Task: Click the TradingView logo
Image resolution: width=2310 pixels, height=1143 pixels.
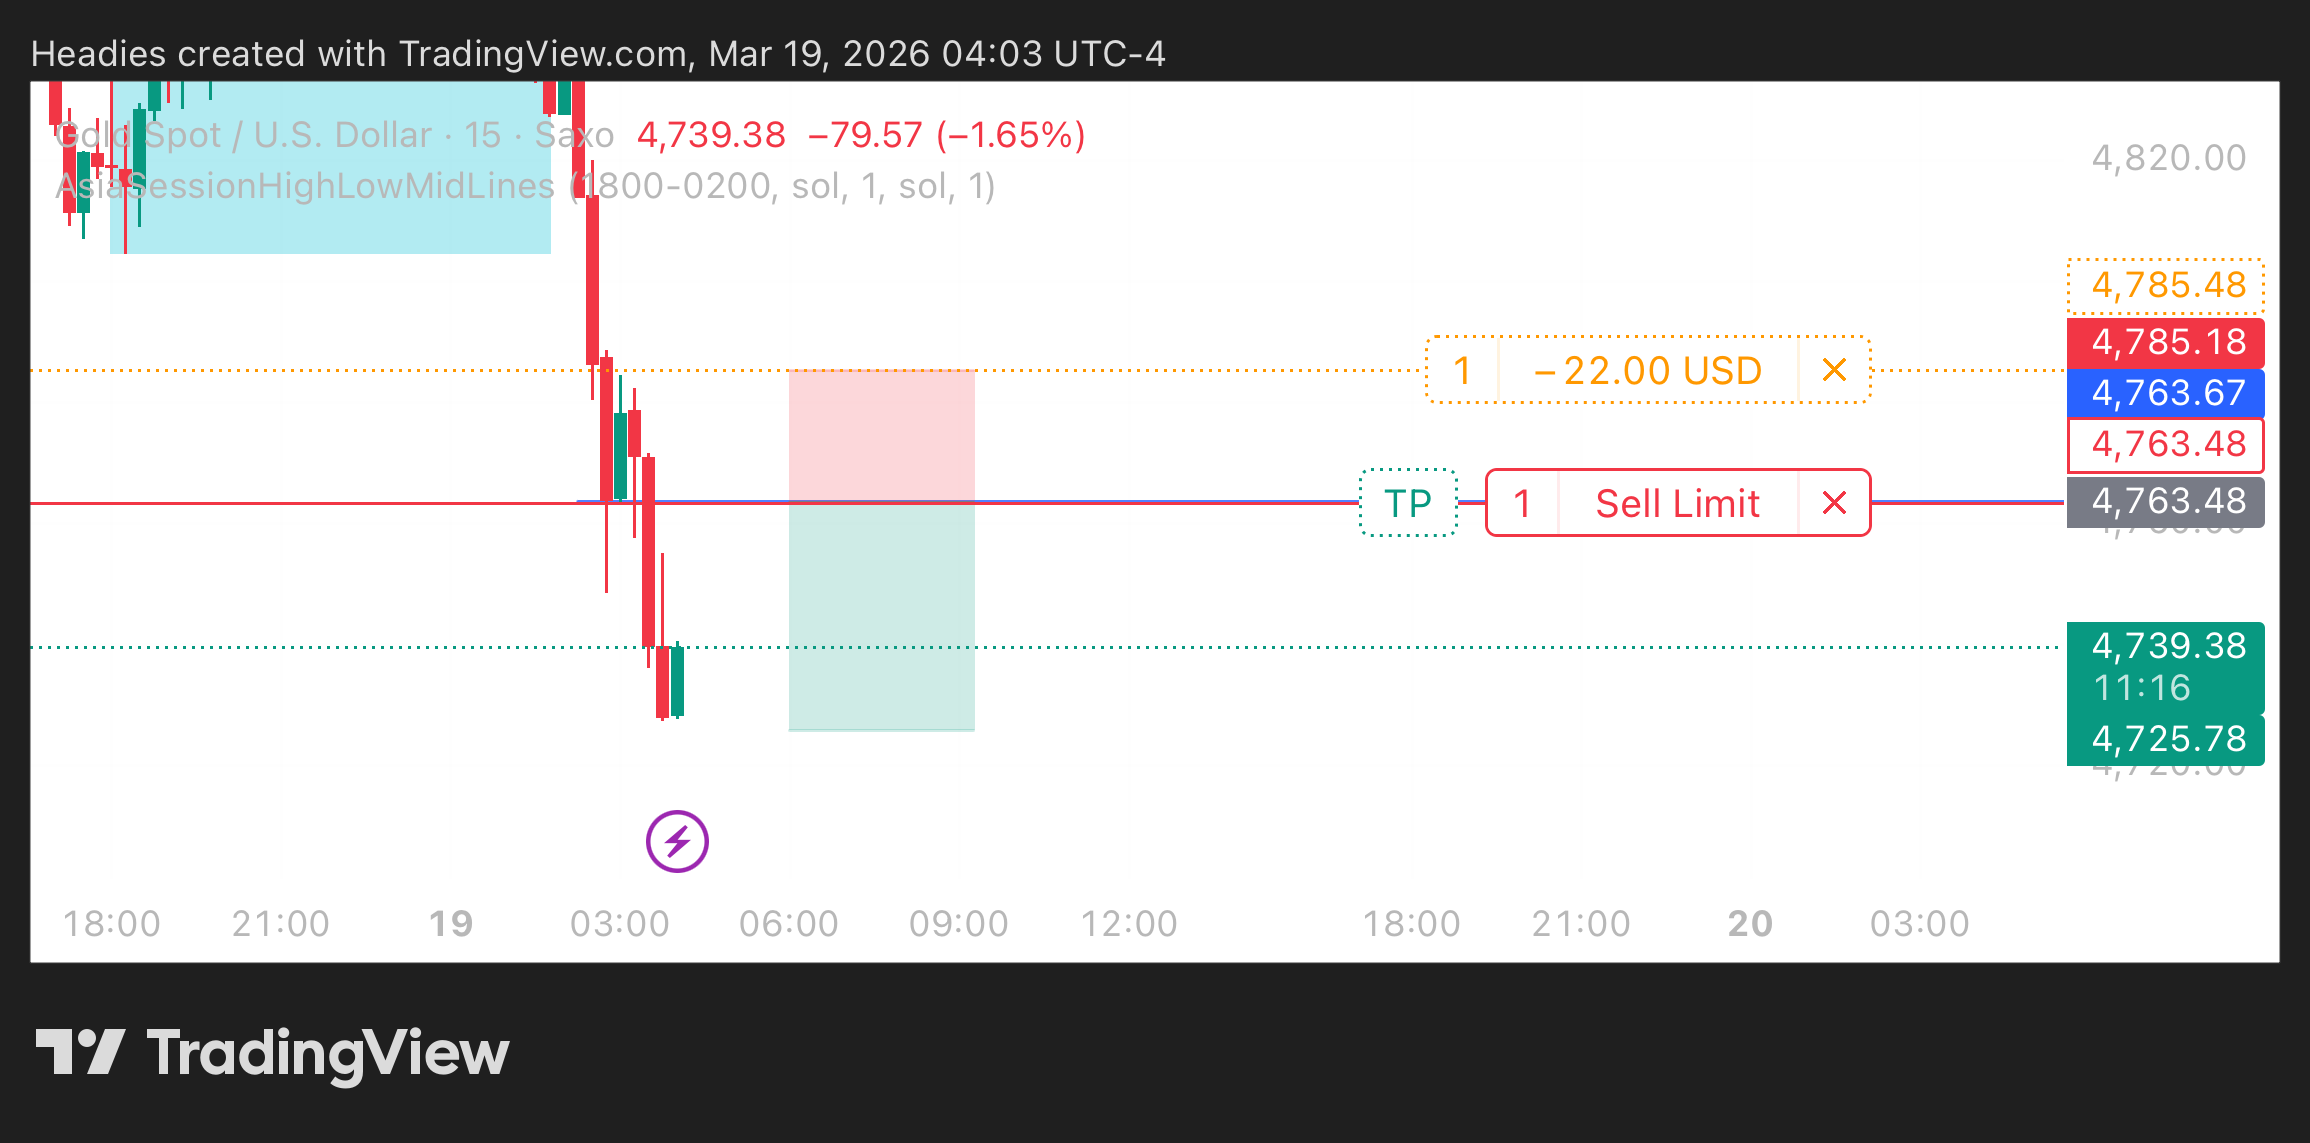Action: tap(272, 1053)
